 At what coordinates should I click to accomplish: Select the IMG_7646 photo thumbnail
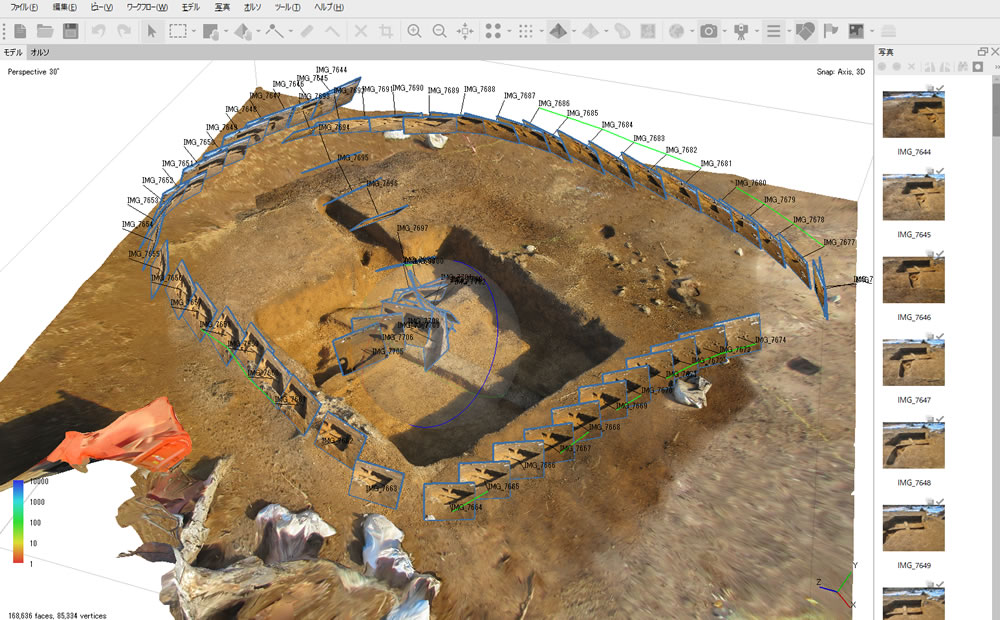(x=913, y=279)
